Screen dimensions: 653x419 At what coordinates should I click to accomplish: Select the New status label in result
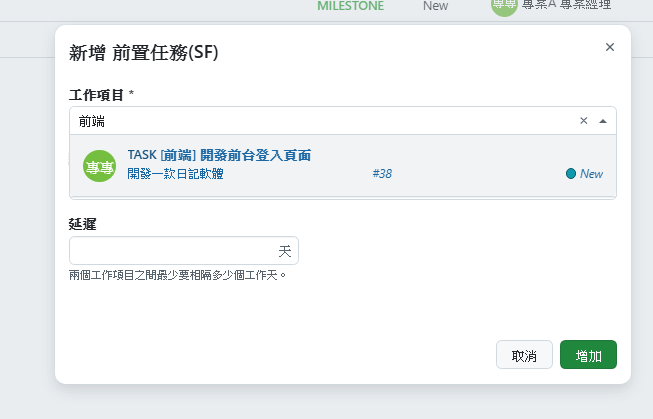[x=591, y=174]
